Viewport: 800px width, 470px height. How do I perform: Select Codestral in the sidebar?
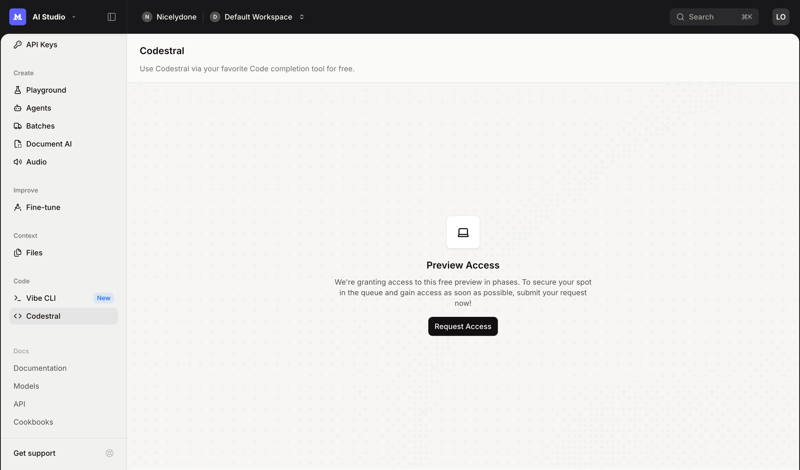pyautogui.click(x=43, y=316)
